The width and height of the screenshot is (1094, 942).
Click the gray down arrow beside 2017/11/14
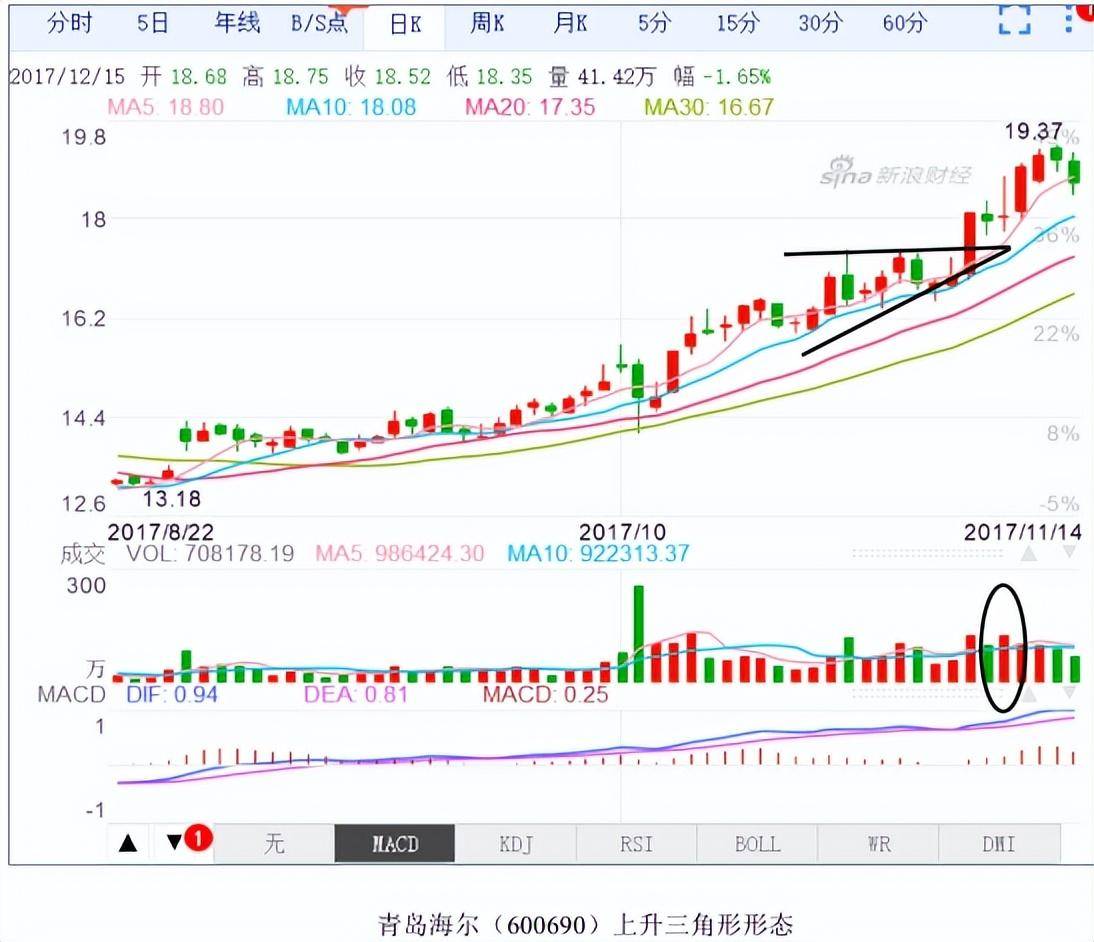click(x=1070, y=553)
